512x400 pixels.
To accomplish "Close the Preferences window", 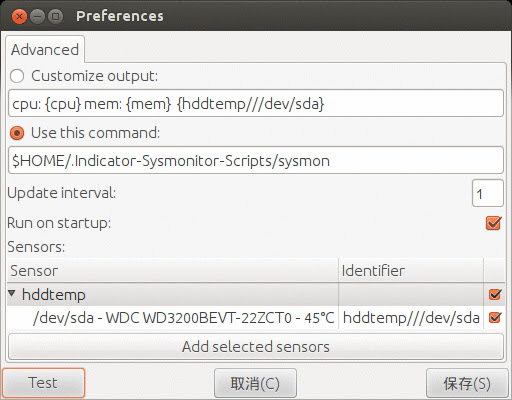I will click(x=19, y=16).
